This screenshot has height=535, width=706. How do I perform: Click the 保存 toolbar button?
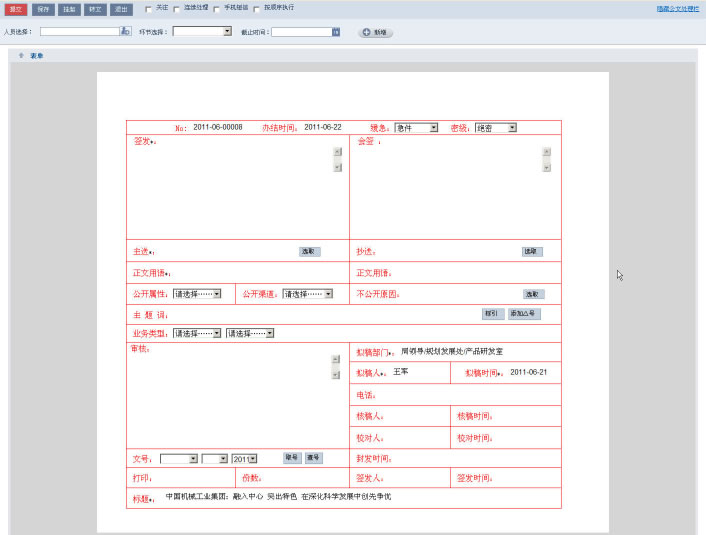pyautogui.click(x=43, y=9)
